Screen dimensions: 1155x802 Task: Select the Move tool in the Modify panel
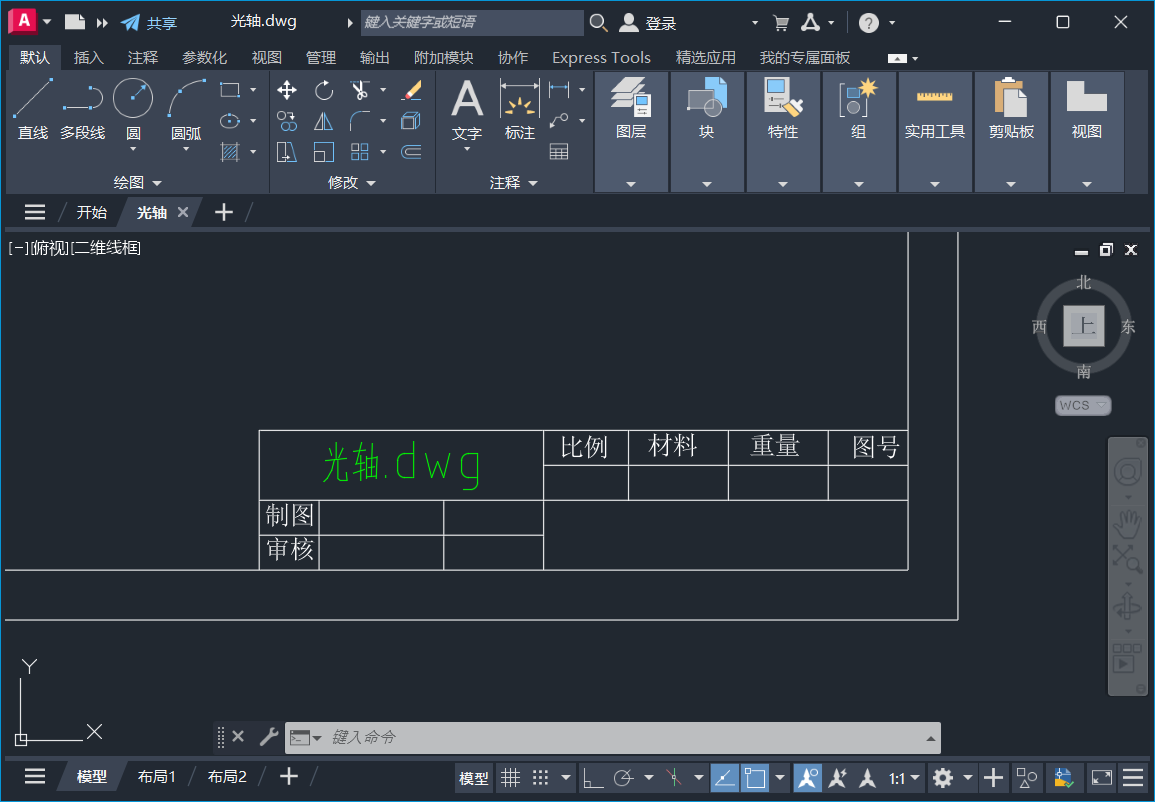[287, 90]
